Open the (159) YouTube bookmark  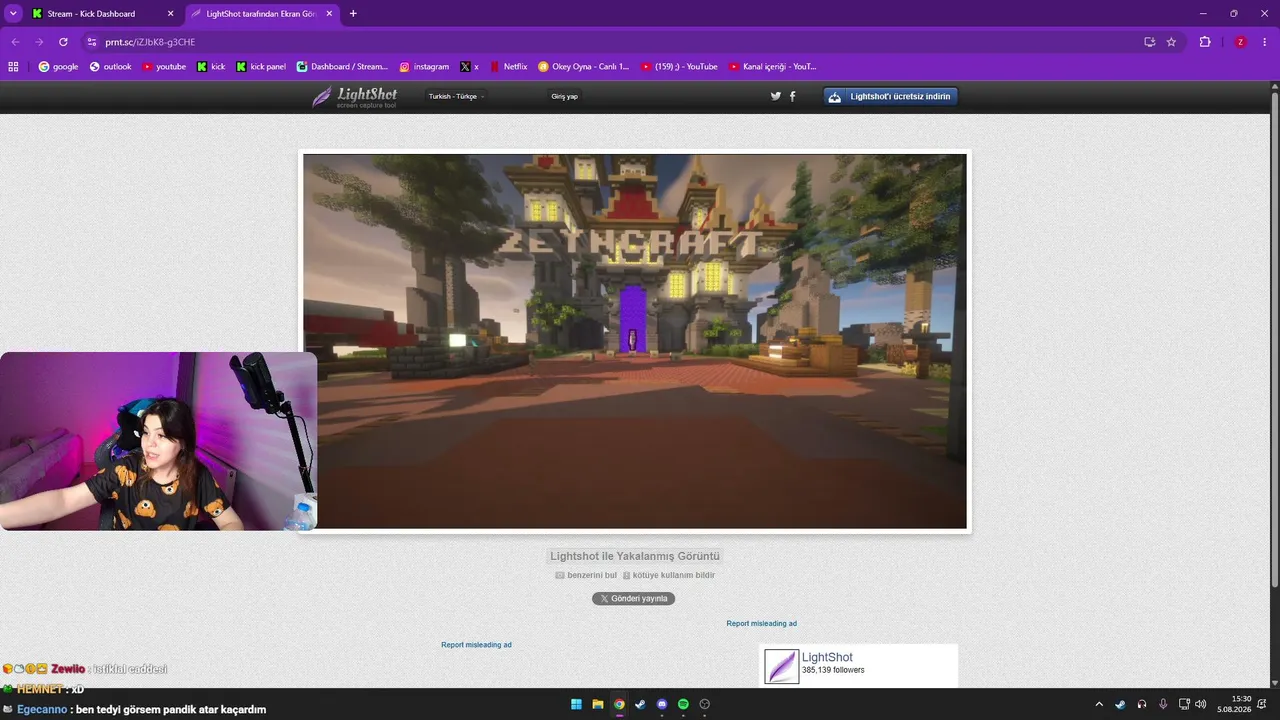(x=679, y=67)
